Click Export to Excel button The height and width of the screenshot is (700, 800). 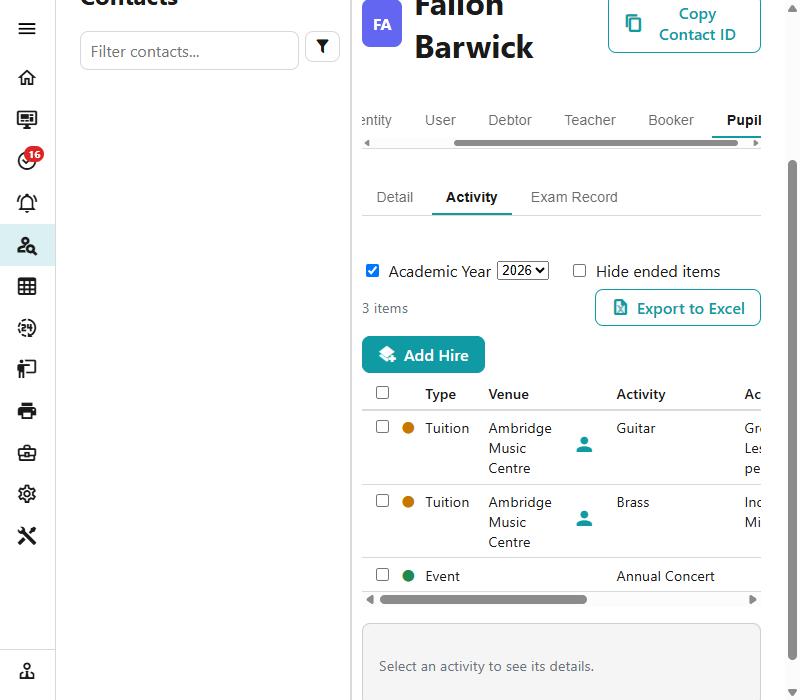point(678,308)
